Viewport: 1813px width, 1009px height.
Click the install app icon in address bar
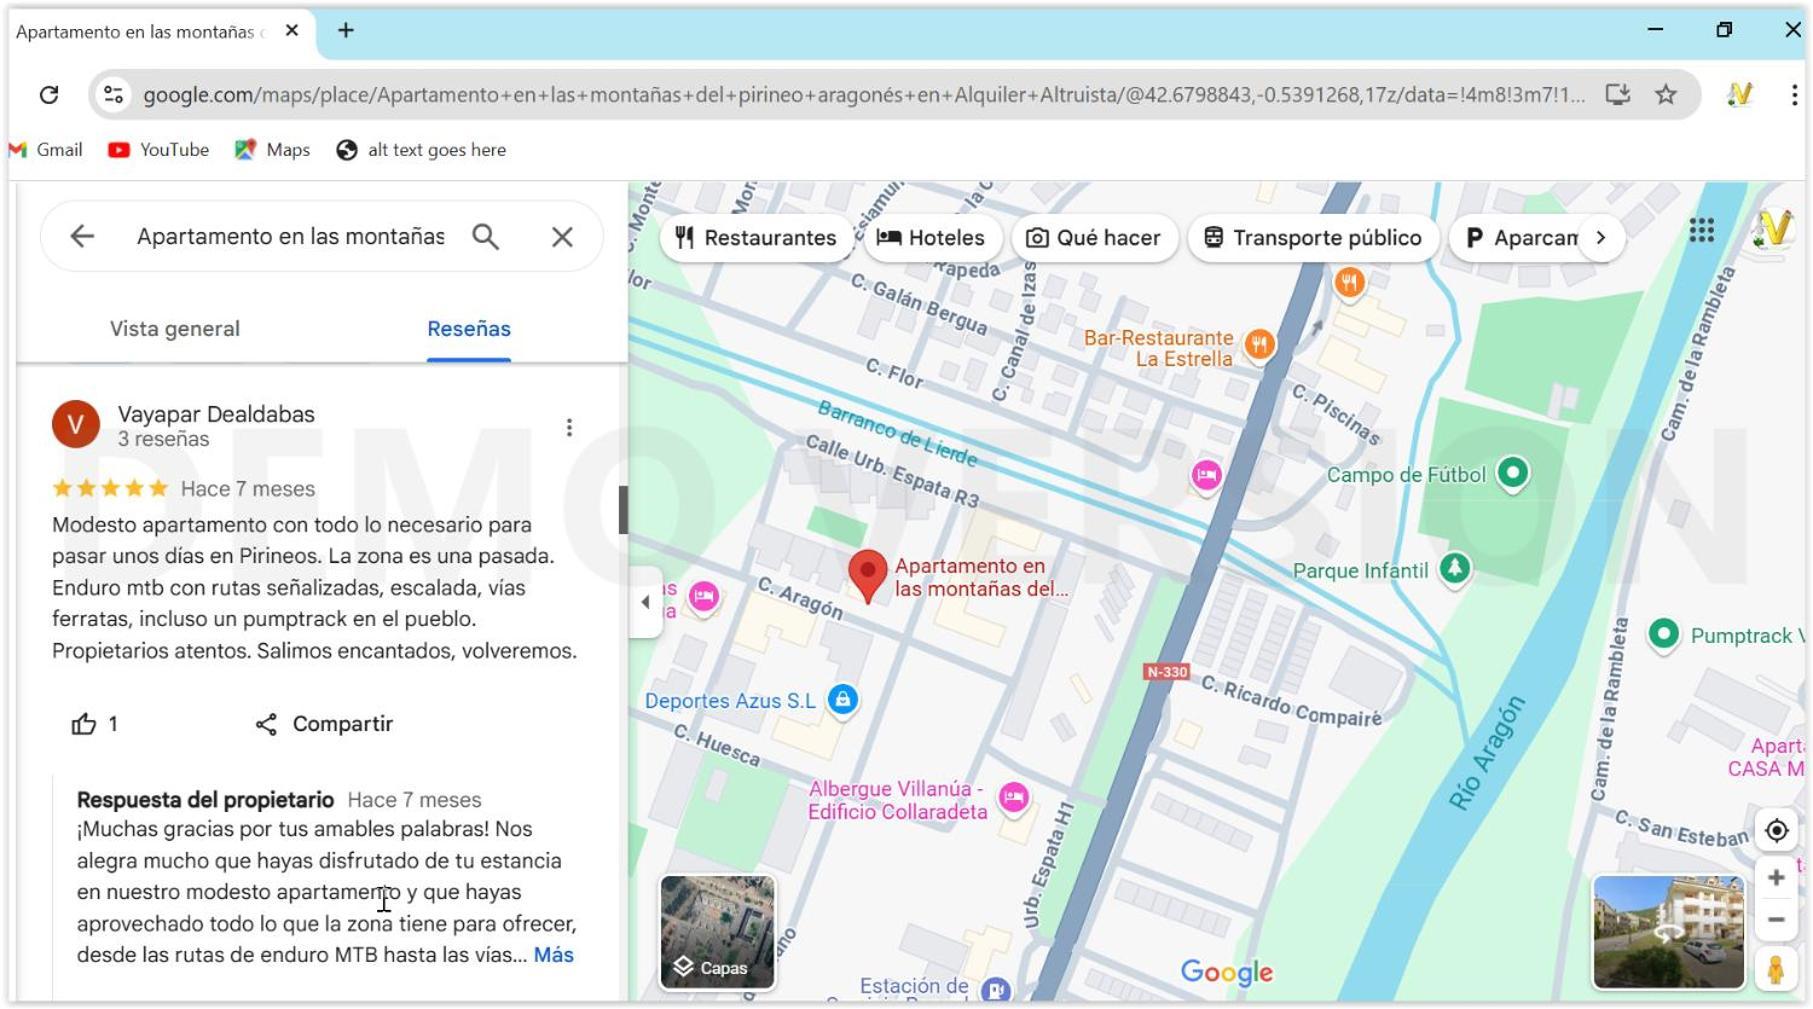pyautogui.click(x=1617, y=95)
